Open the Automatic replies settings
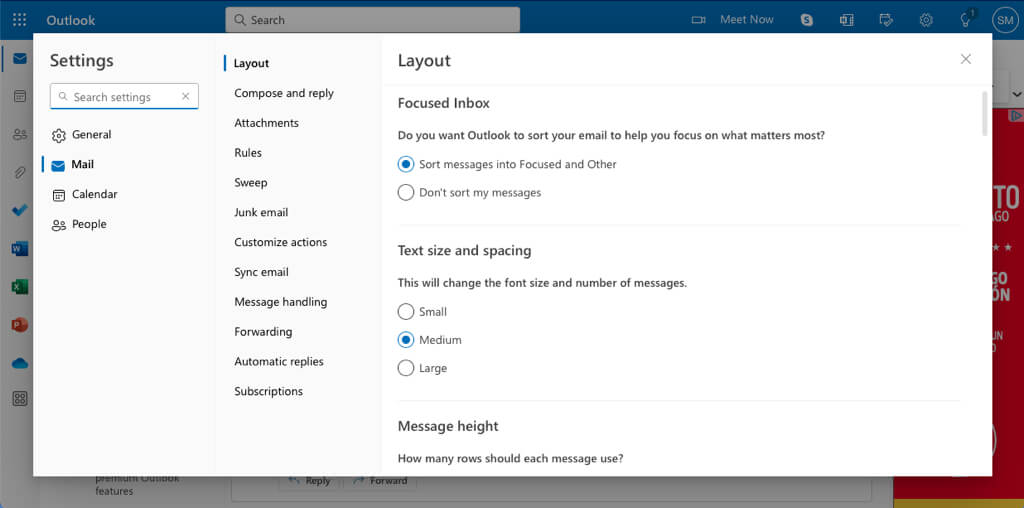 coord(279,362)
